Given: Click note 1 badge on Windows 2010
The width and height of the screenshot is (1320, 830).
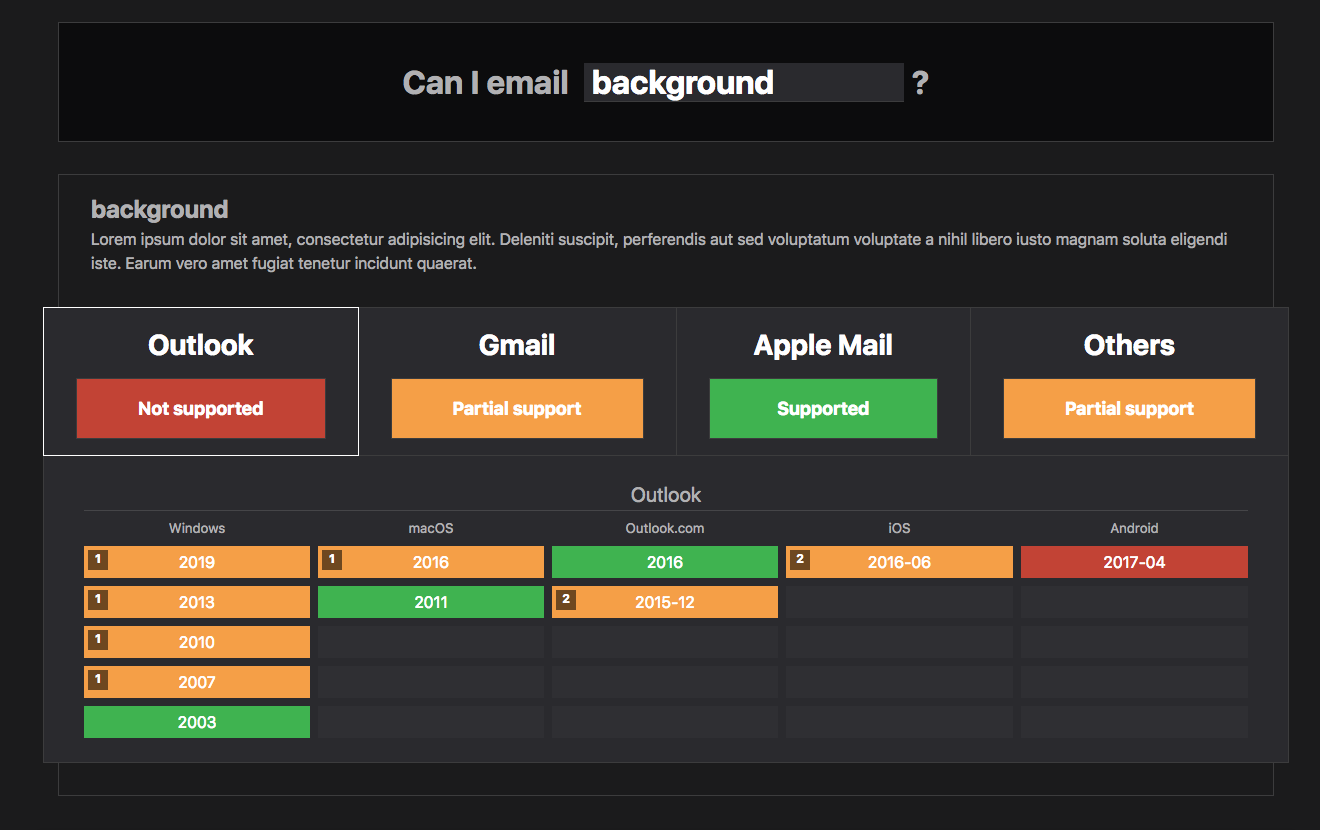Looking at the screenshot, I should 98,640.
